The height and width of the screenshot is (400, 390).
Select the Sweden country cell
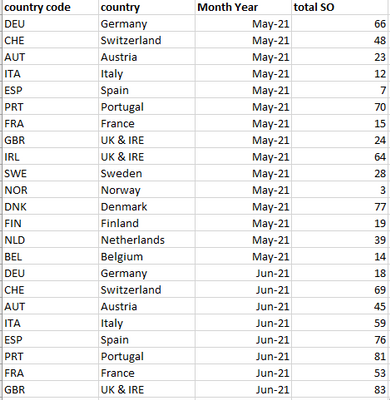pyautogui.click(x=147, y=173)
